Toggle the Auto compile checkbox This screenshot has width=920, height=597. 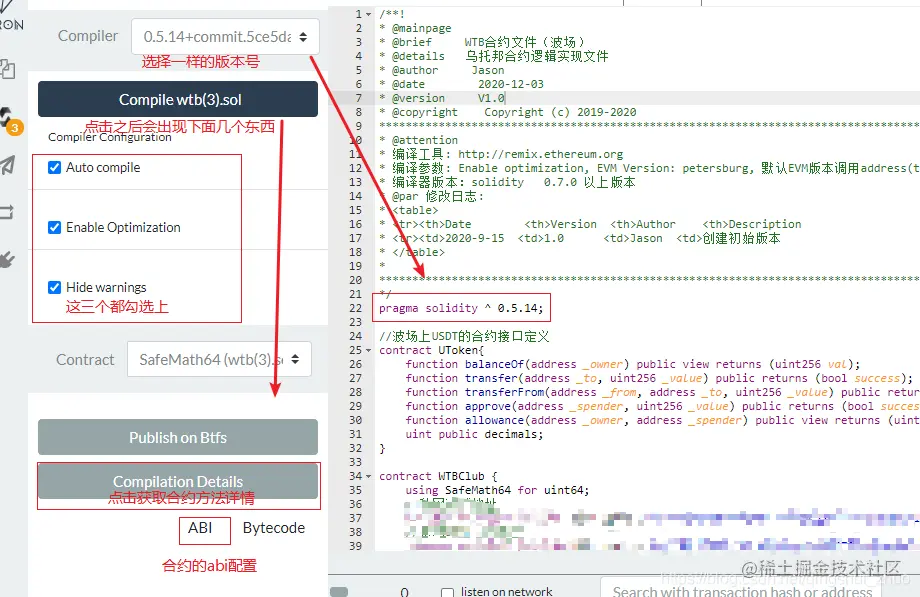[55, 168]
